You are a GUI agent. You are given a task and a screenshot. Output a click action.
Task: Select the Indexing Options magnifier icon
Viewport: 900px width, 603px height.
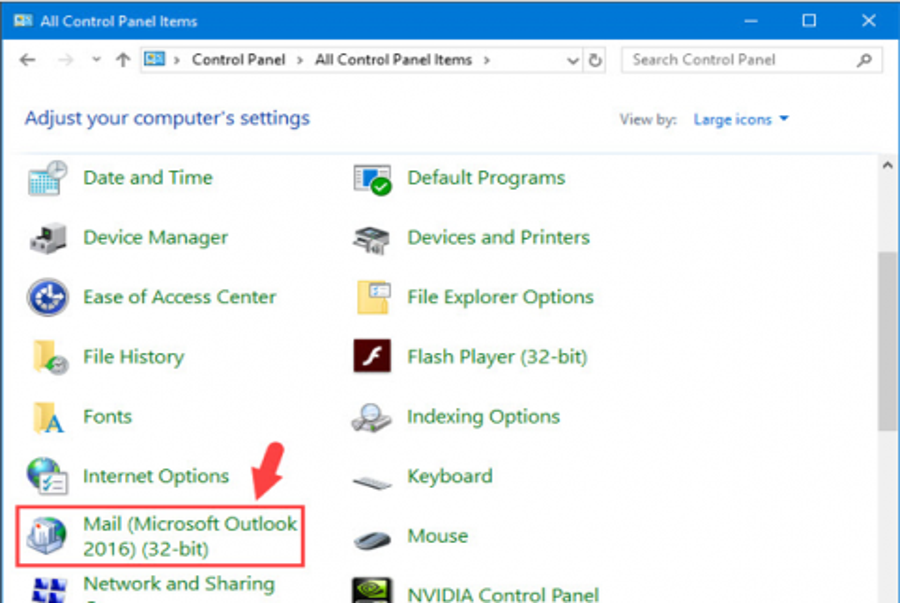pyautogui.click(x=372, y=417)
